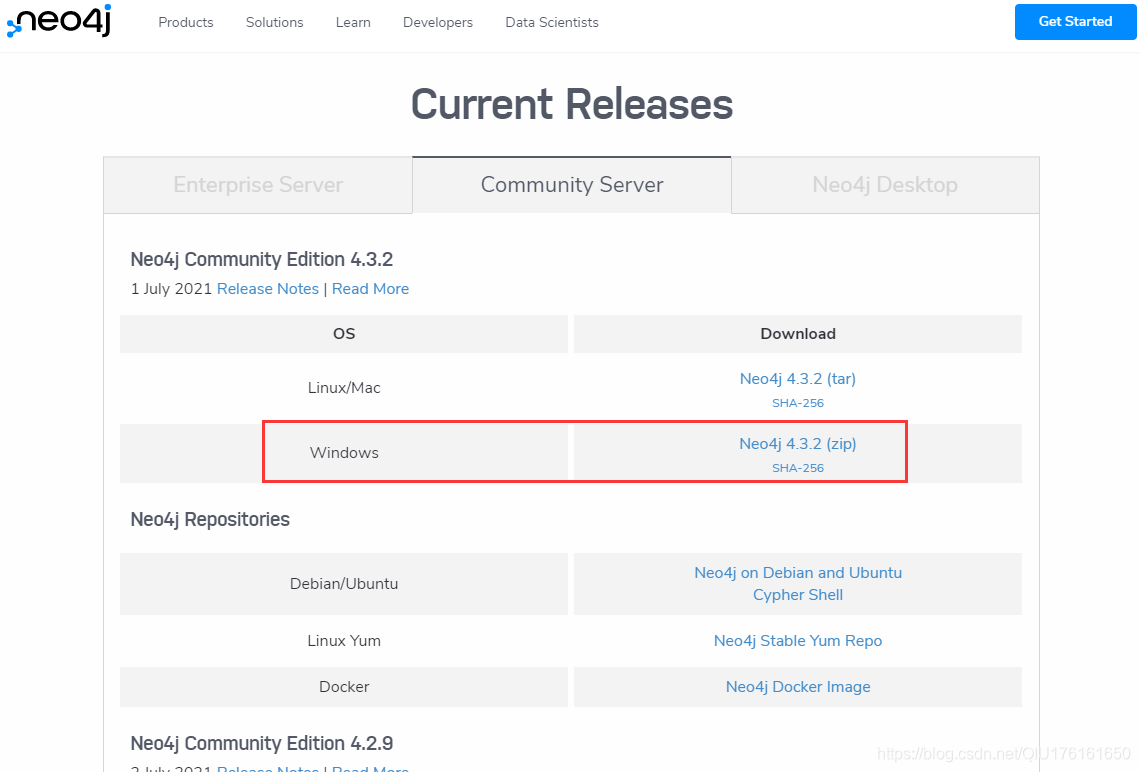Click the Get Started button
Screen dimensions: 1140x772
1075,22
